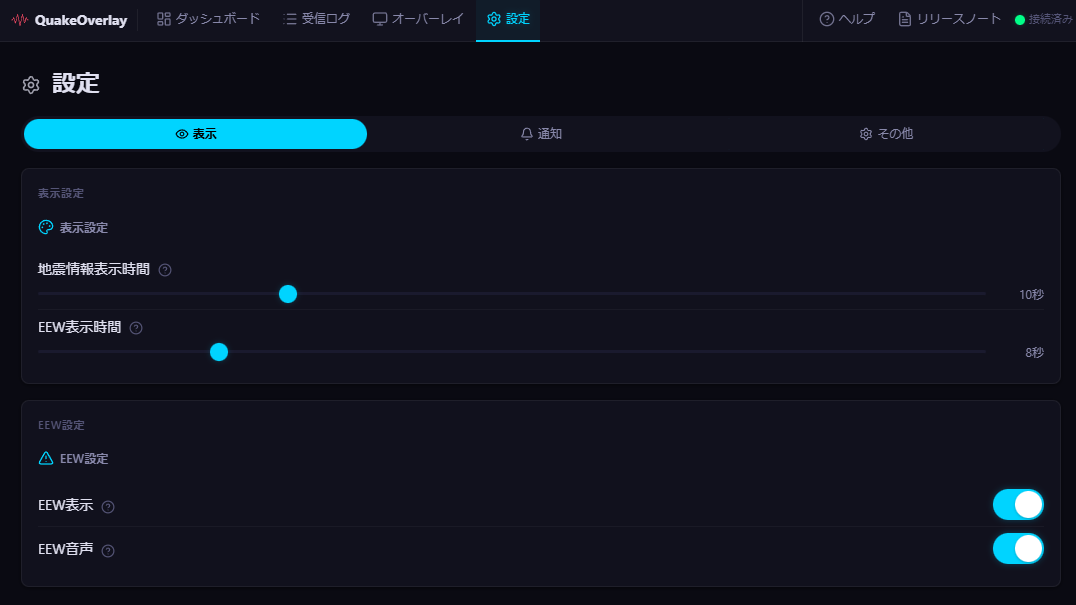Click the 地震情報表示時間 label
This screenshot has width=1076, height=605.
point(94,270)
